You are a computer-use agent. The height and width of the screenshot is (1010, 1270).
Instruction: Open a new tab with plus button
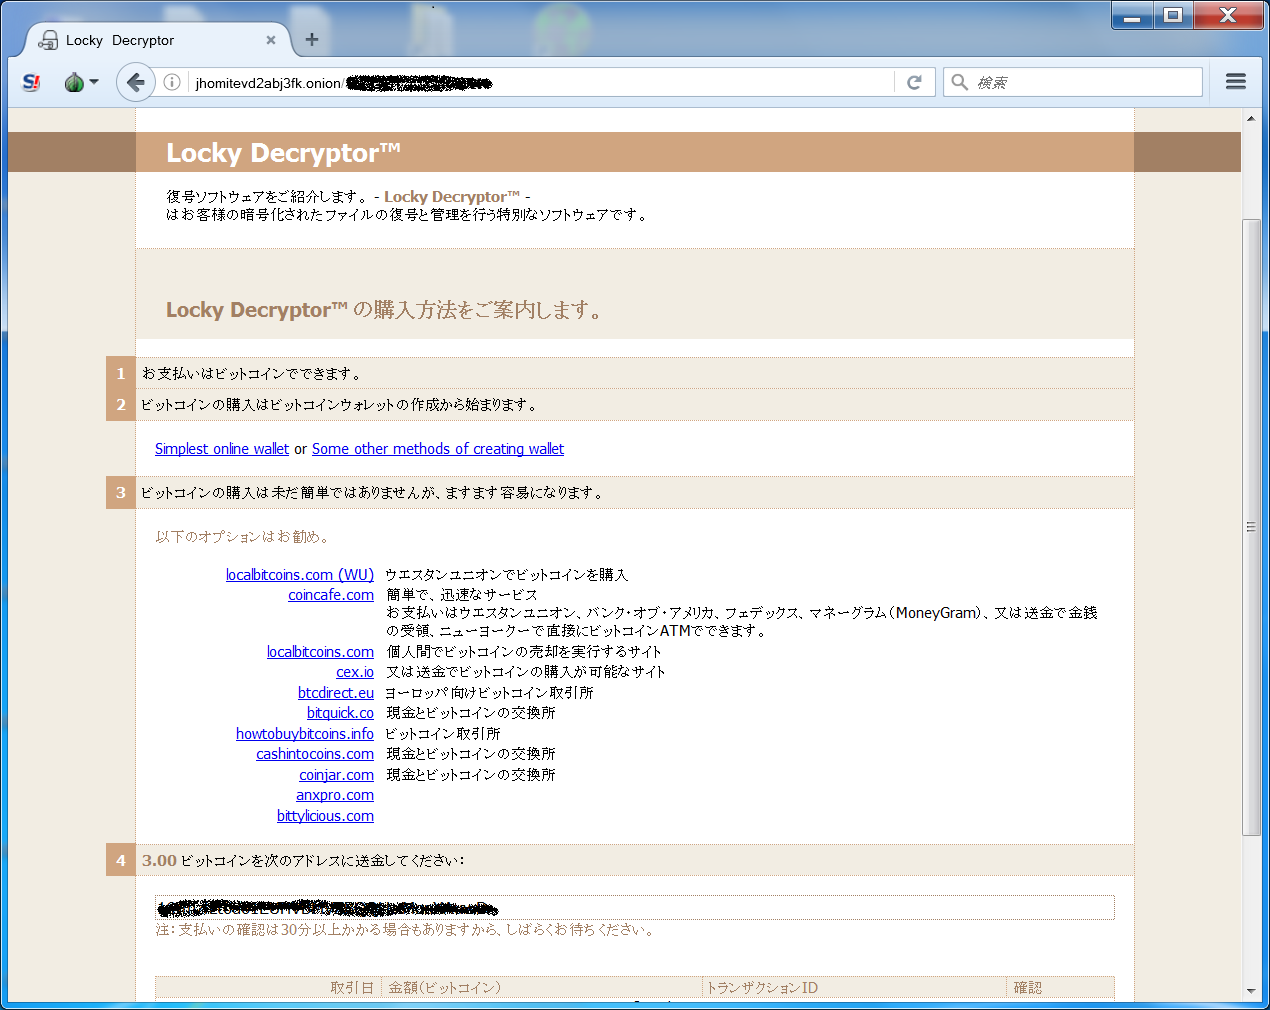coord(312,39)
